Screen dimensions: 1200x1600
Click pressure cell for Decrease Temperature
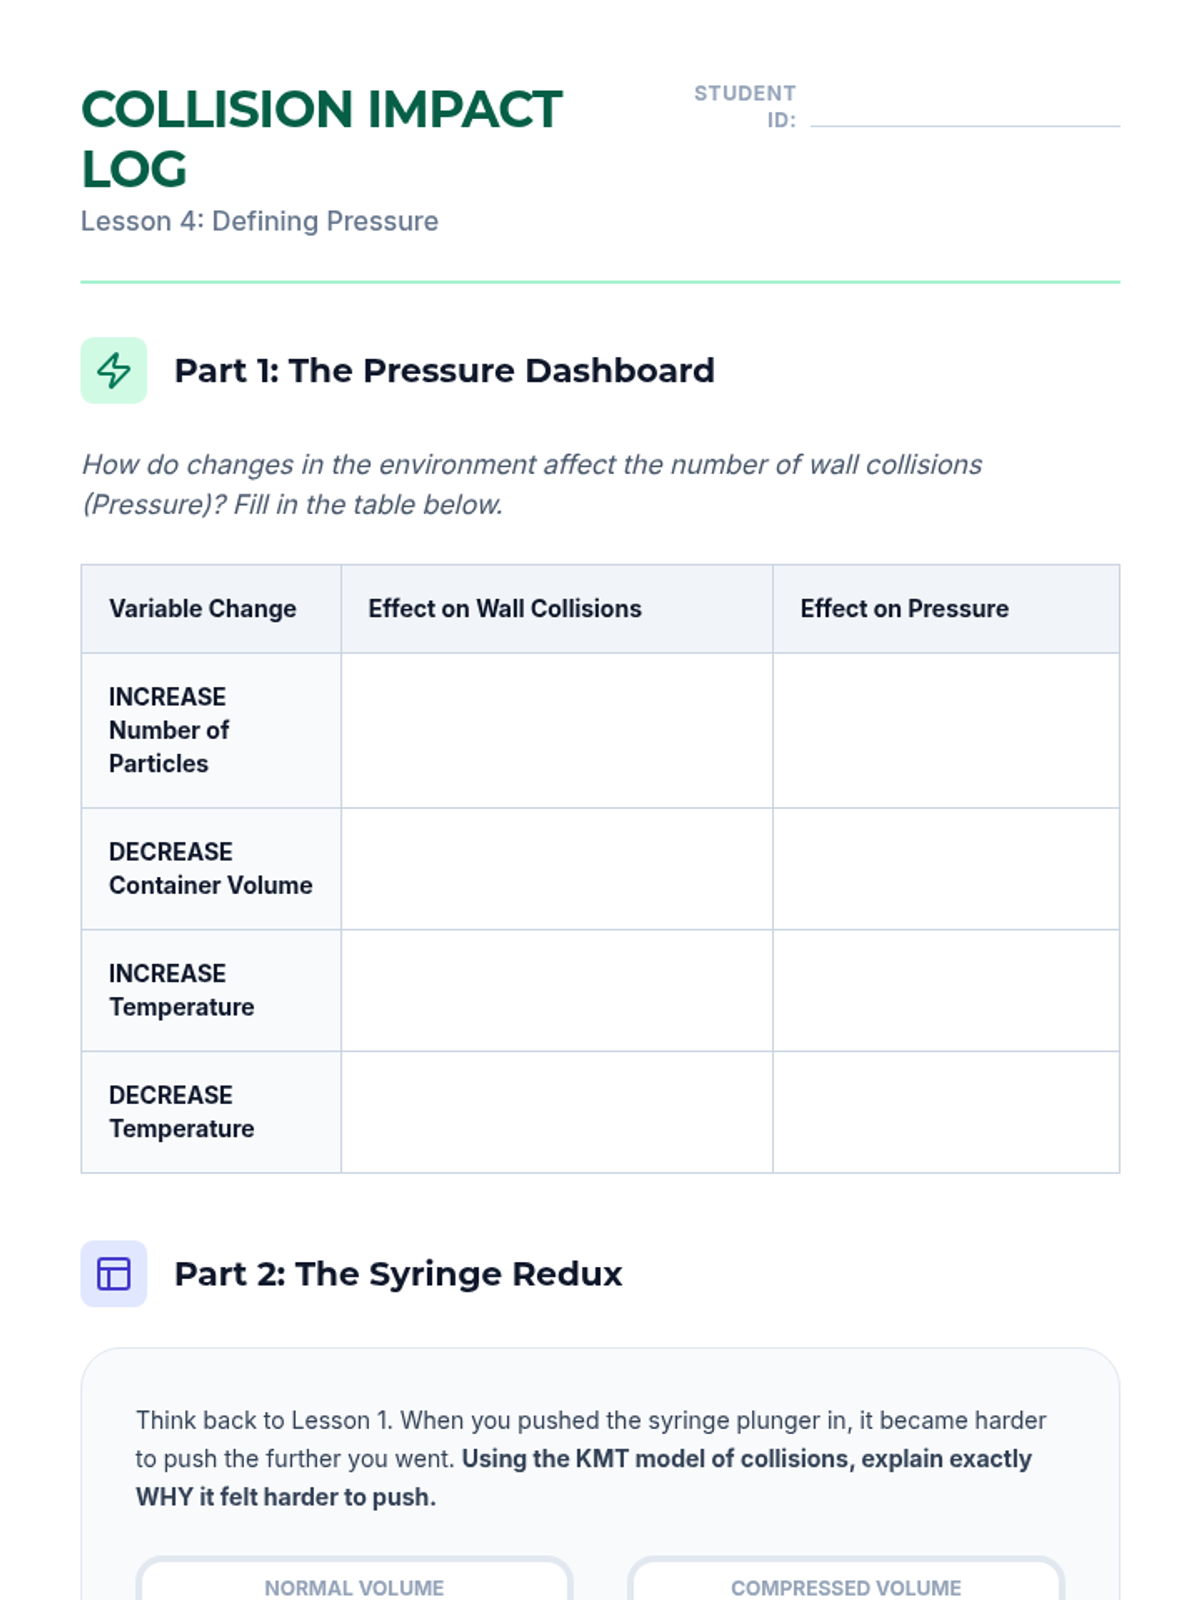pos(945,1111)
